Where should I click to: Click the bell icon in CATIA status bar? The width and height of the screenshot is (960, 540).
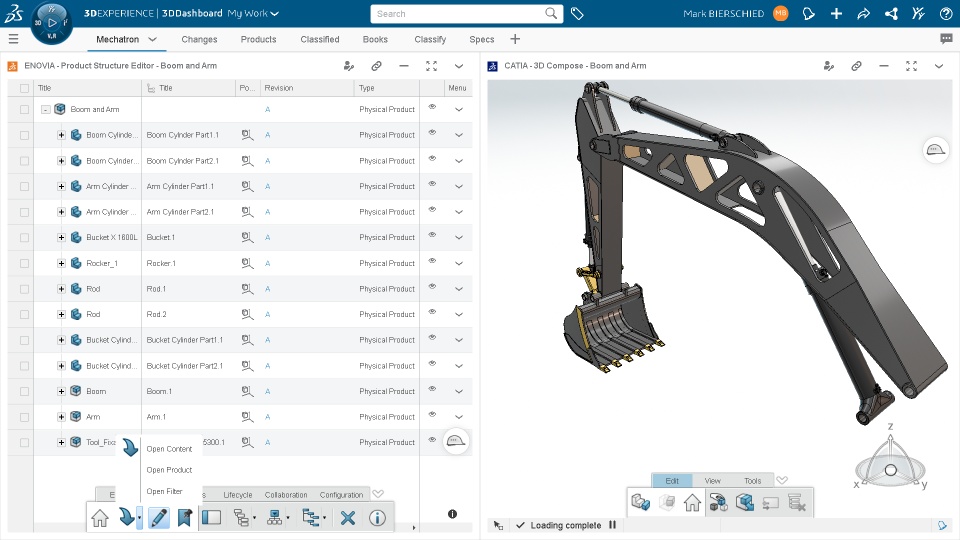(x=942, y=525)
